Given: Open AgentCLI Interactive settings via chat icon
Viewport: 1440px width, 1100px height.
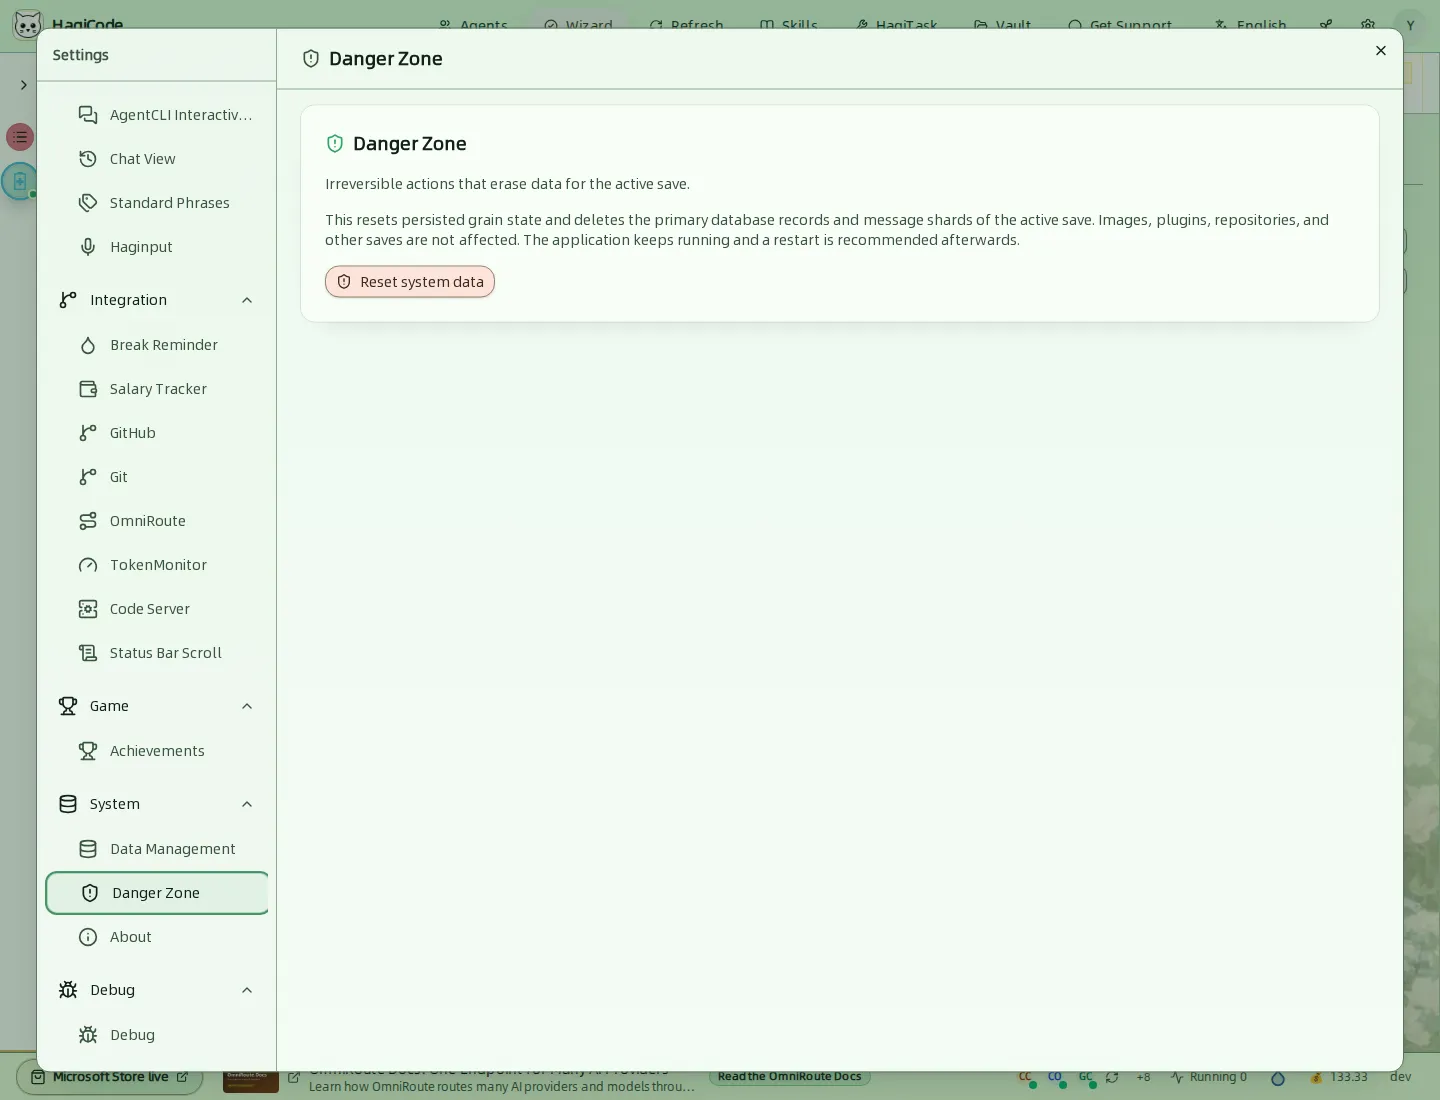Looking at the screenshot, I should tap(88, 115).
